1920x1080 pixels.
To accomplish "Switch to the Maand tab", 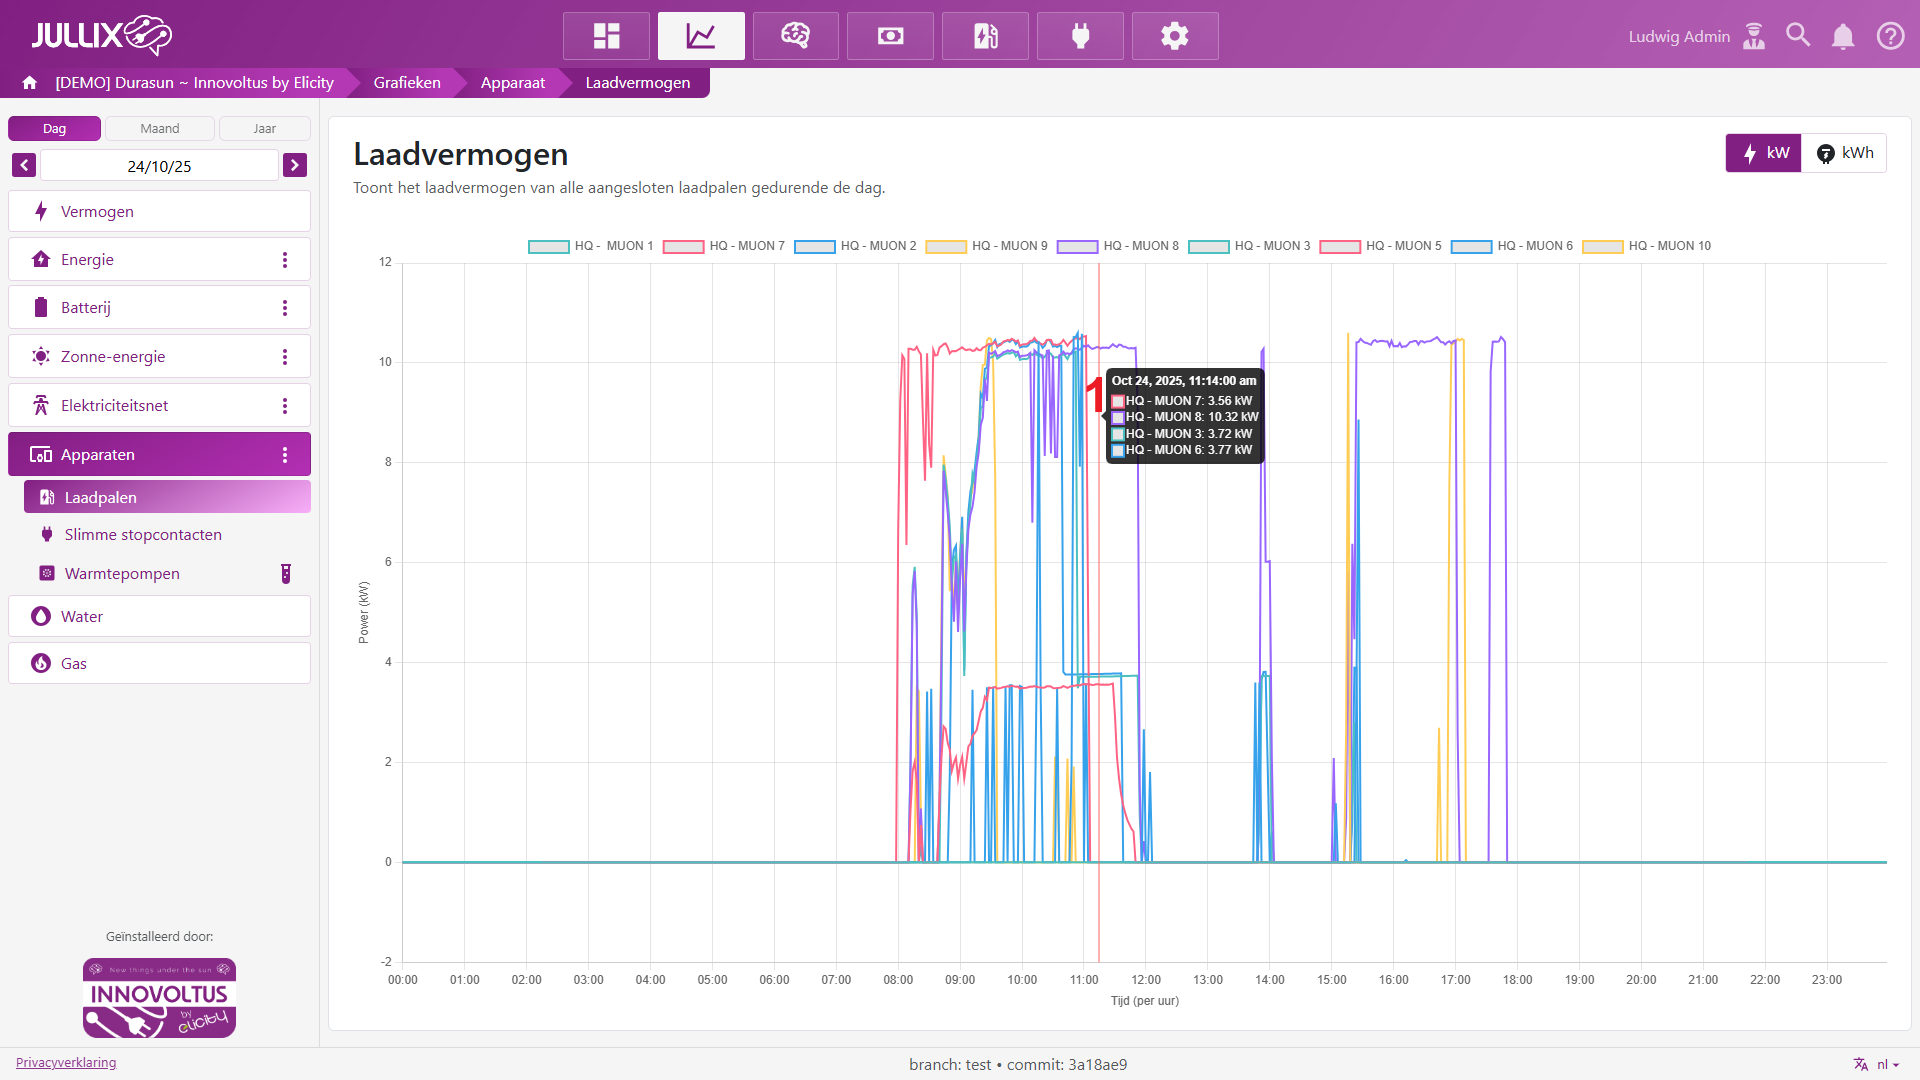I will pyautogui.click(x=160, y=129).
